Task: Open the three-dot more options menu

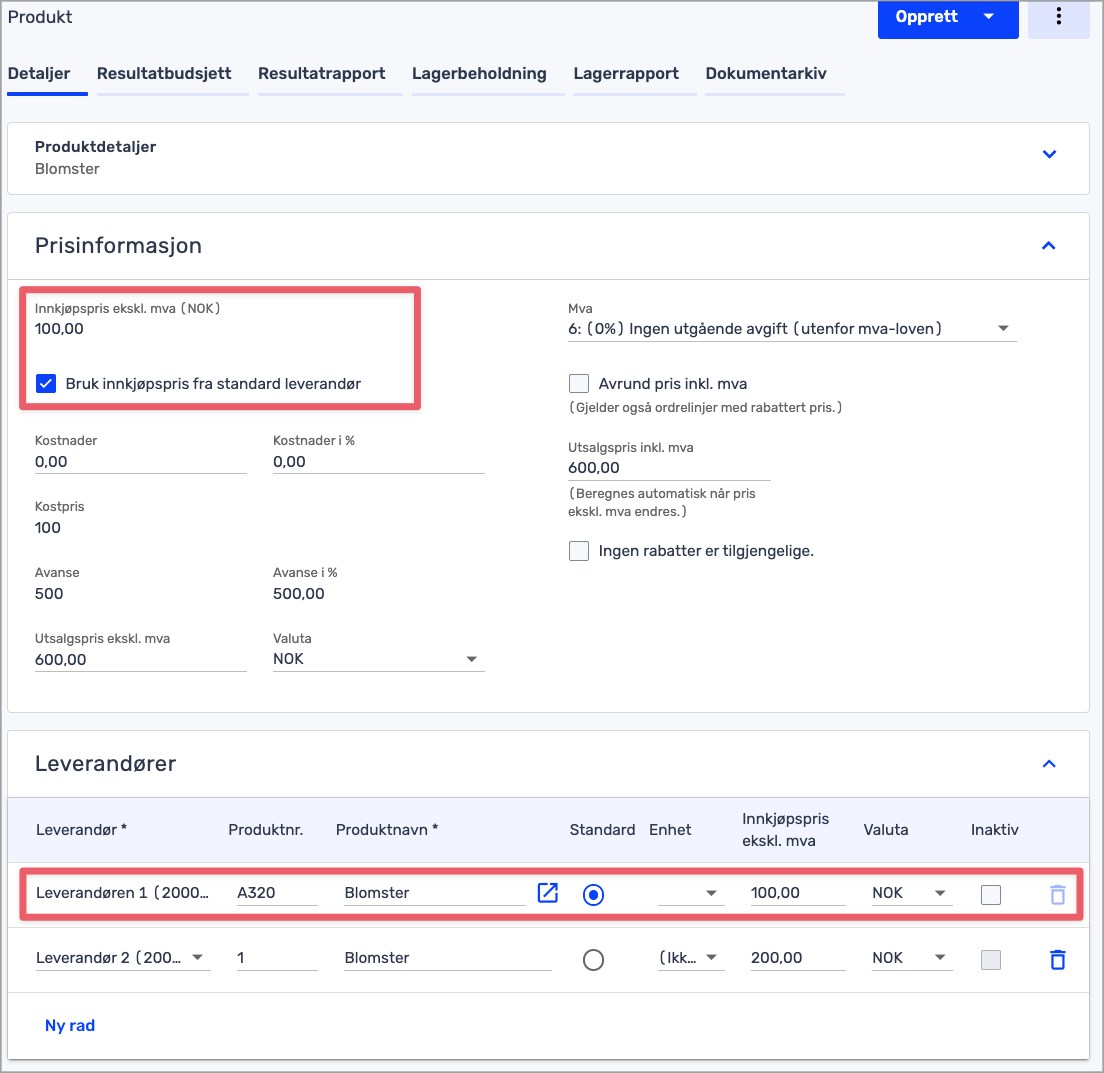Action: 1058,18
